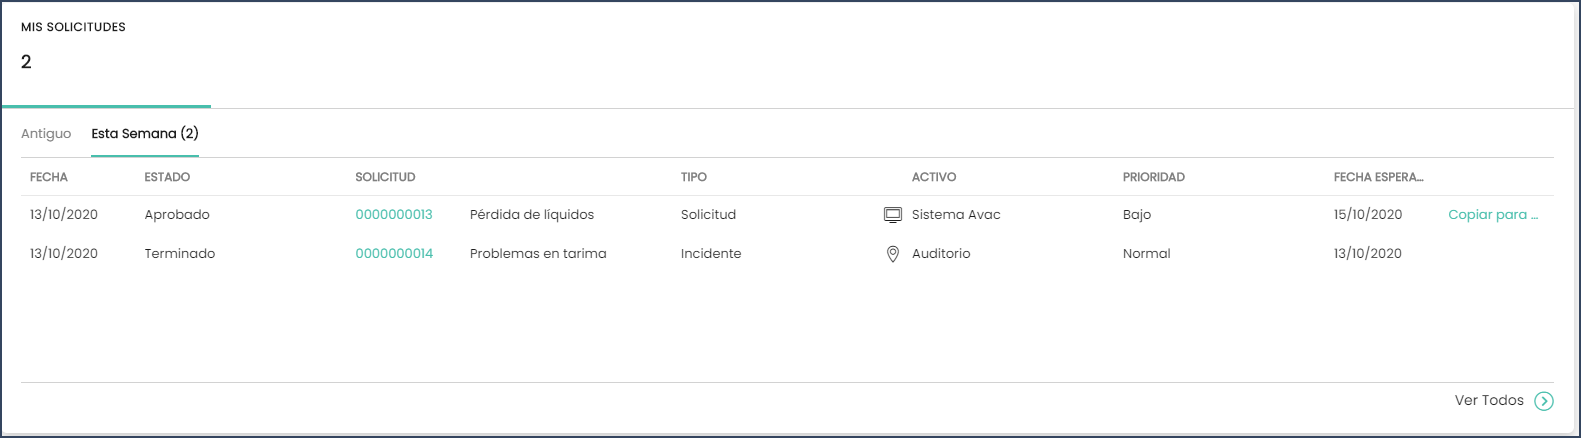The height and width of the screenshot is (438, 1581).
Task: Click the Mis Solicitudes summary card
Action: point(106,54)
